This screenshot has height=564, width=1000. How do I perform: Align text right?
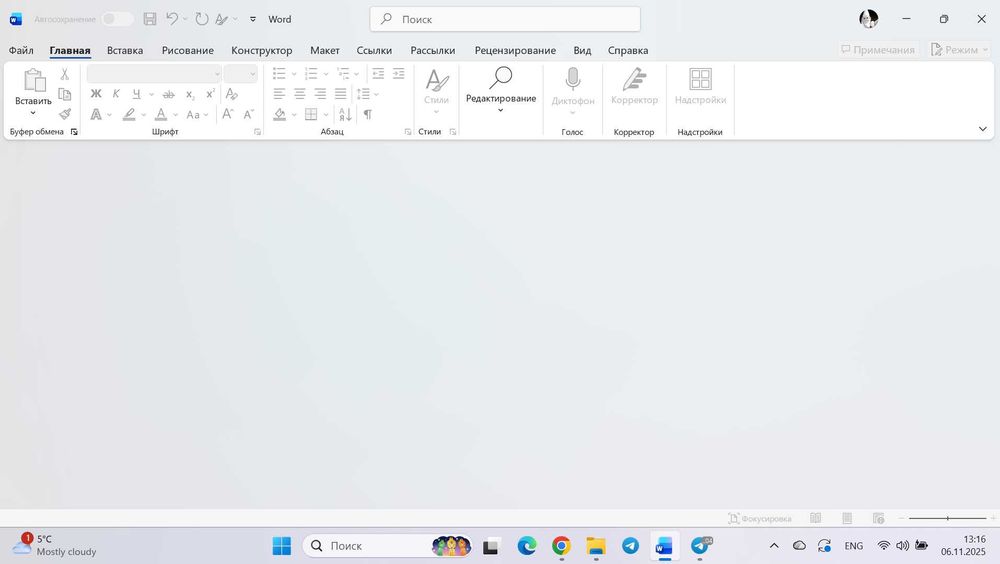pyautogui.click(x=320, y=94)
